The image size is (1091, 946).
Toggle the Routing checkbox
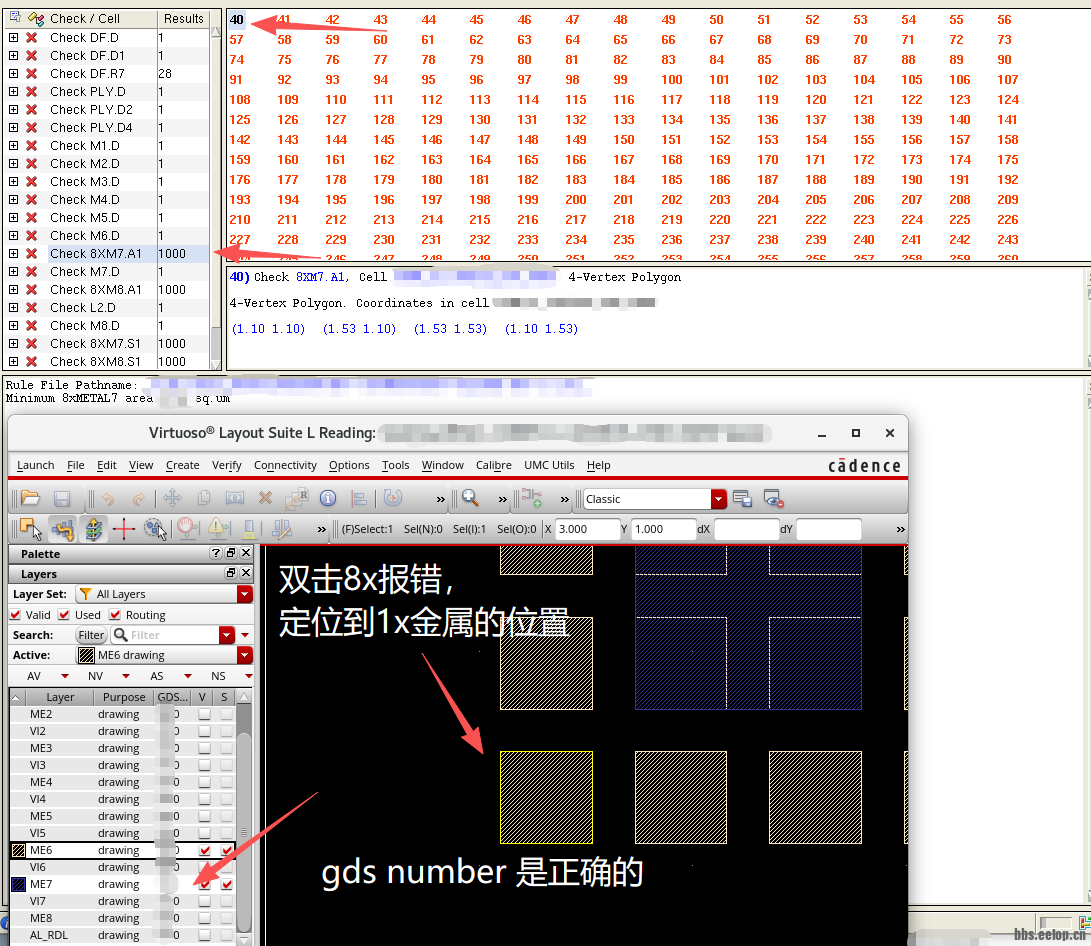(x=115, y=615)
